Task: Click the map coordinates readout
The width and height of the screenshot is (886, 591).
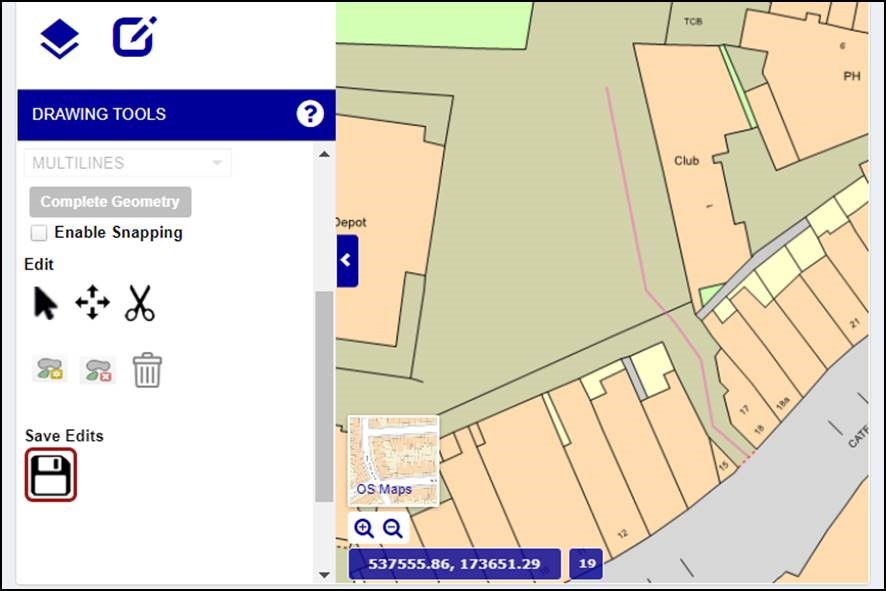Action: 454,564
